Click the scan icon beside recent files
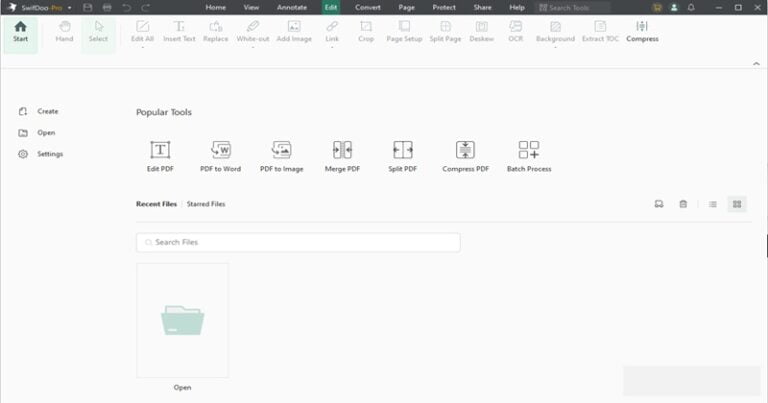 [x=659, y=204]
